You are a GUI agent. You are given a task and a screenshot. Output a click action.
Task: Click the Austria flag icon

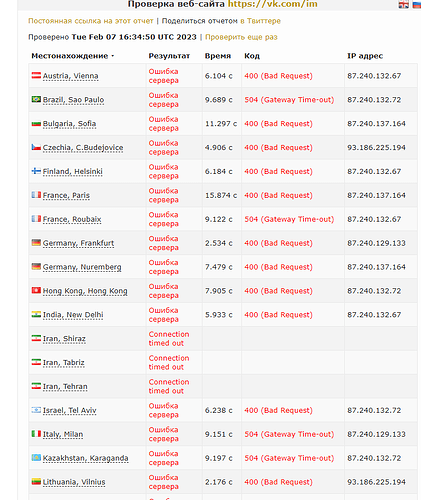click(x=36, y=75)
